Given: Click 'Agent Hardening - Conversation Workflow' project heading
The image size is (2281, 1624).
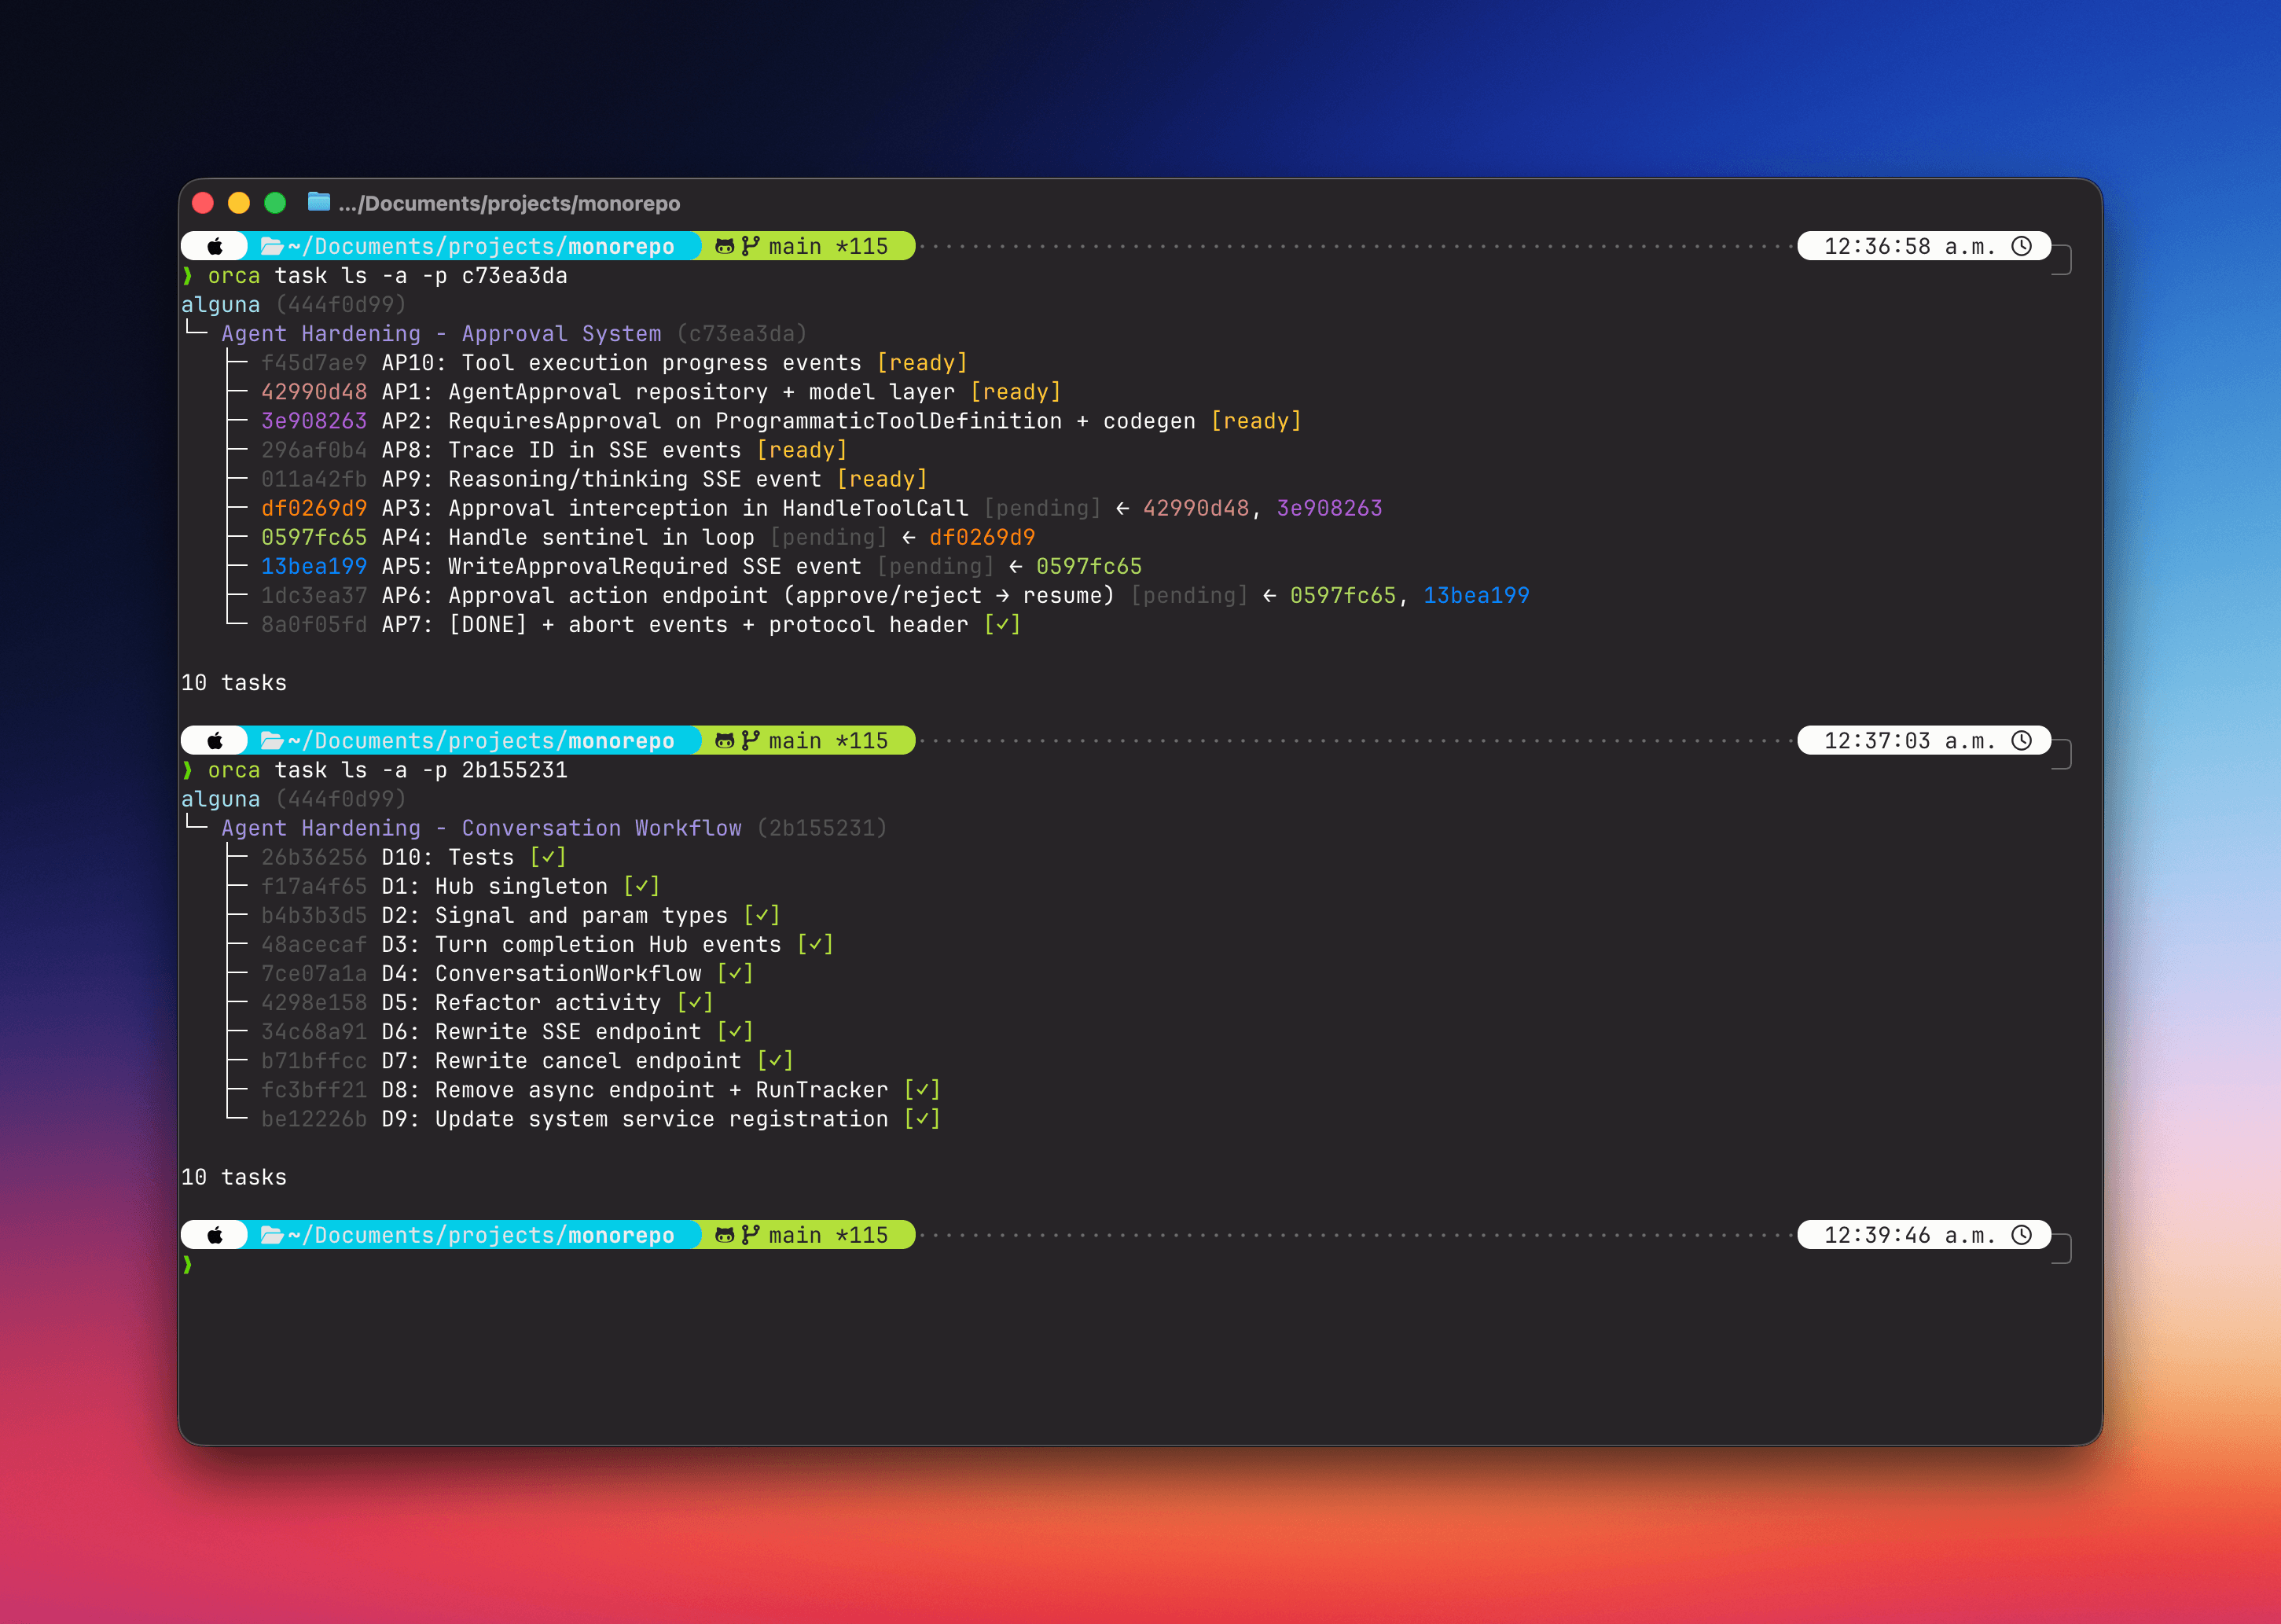Looking at the screenshot, I should point(481,828).
